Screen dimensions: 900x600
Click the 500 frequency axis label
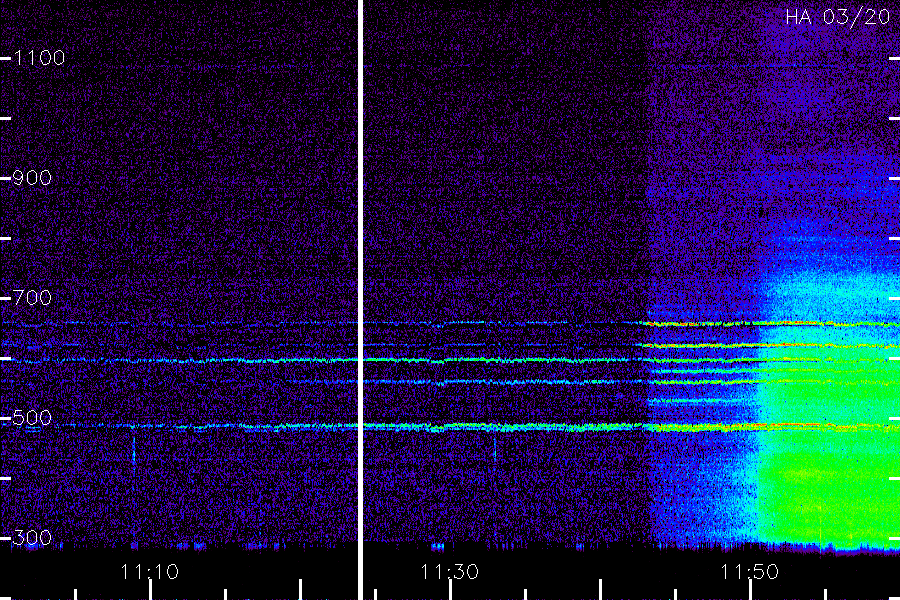(32, 418)
